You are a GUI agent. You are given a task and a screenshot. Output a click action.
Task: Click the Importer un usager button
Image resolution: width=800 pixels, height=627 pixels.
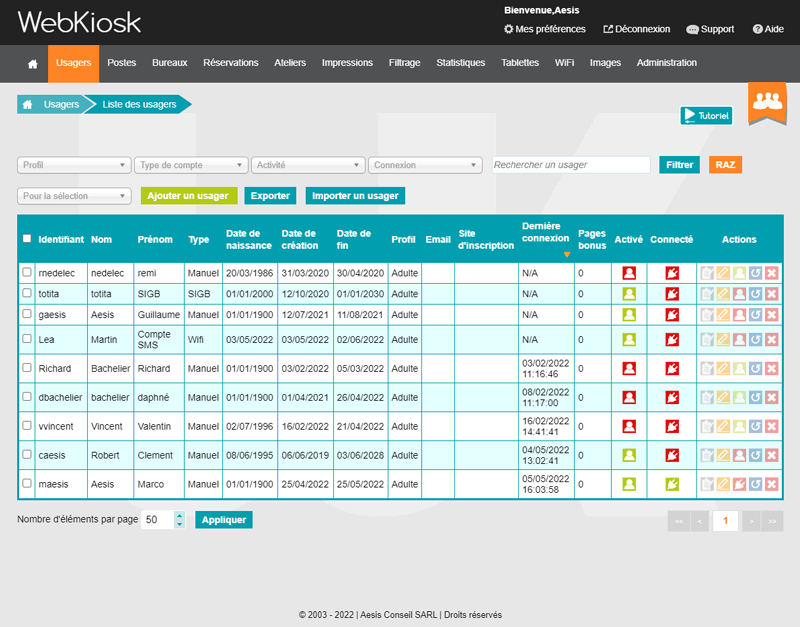pyautogui.click(x=355, y=196)
